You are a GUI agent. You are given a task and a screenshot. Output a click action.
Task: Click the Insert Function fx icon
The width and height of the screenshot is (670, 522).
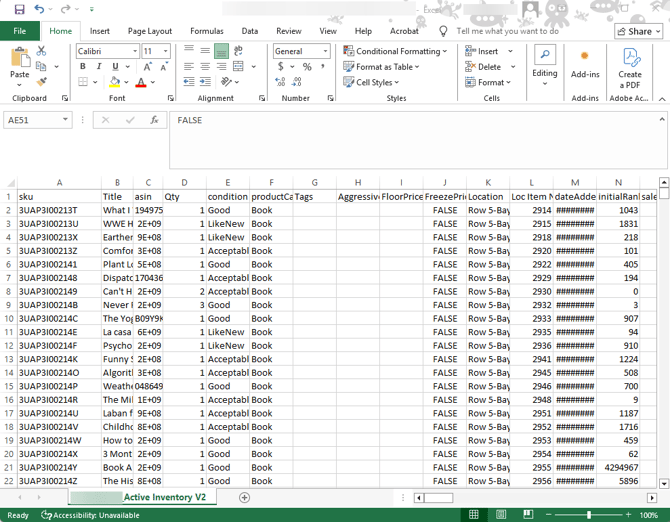click(154, 120)
